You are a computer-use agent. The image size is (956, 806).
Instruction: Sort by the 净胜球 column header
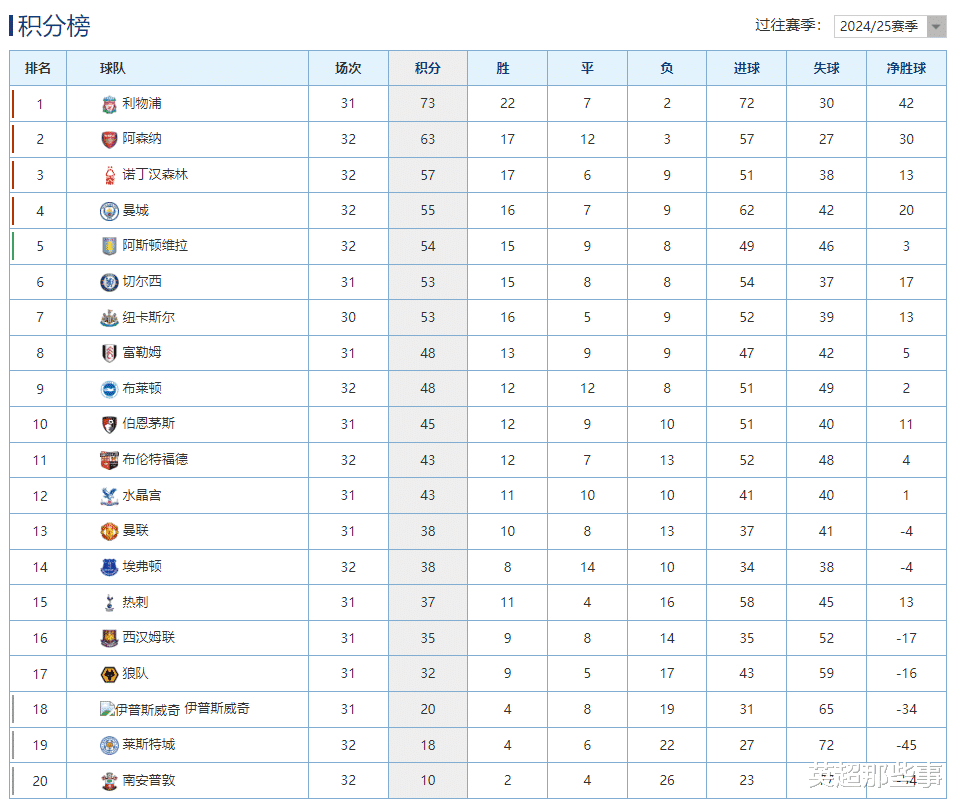coord(906,68)
